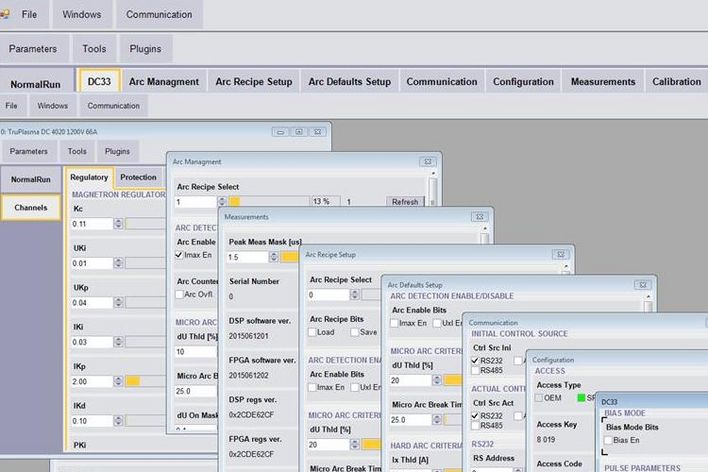Switch to the Calibration tab
This screenshot has height=472, width=708.
point(676,82)
